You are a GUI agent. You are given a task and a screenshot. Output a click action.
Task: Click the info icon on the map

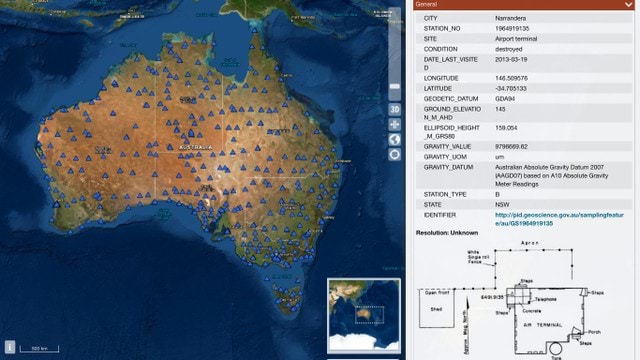10,347
